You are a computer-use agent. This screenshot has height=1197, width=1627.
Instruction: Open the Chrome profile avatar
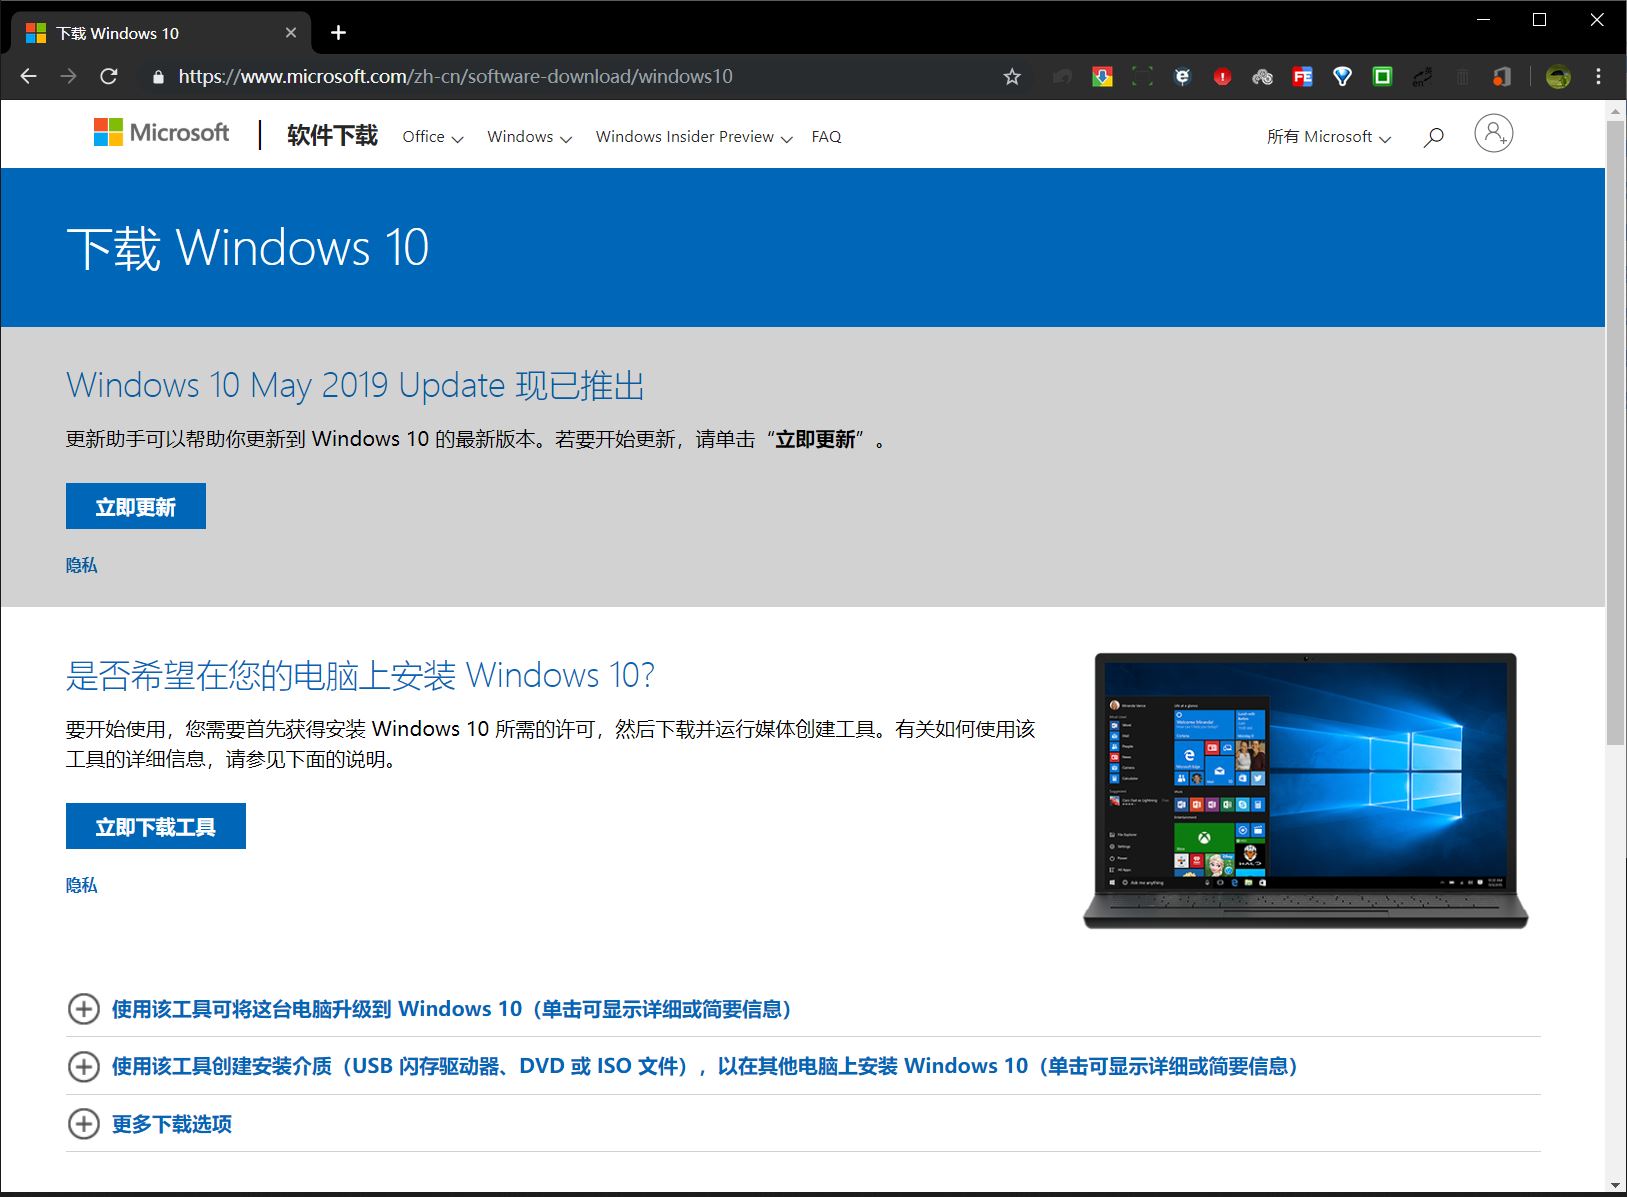coord(1558,77)
